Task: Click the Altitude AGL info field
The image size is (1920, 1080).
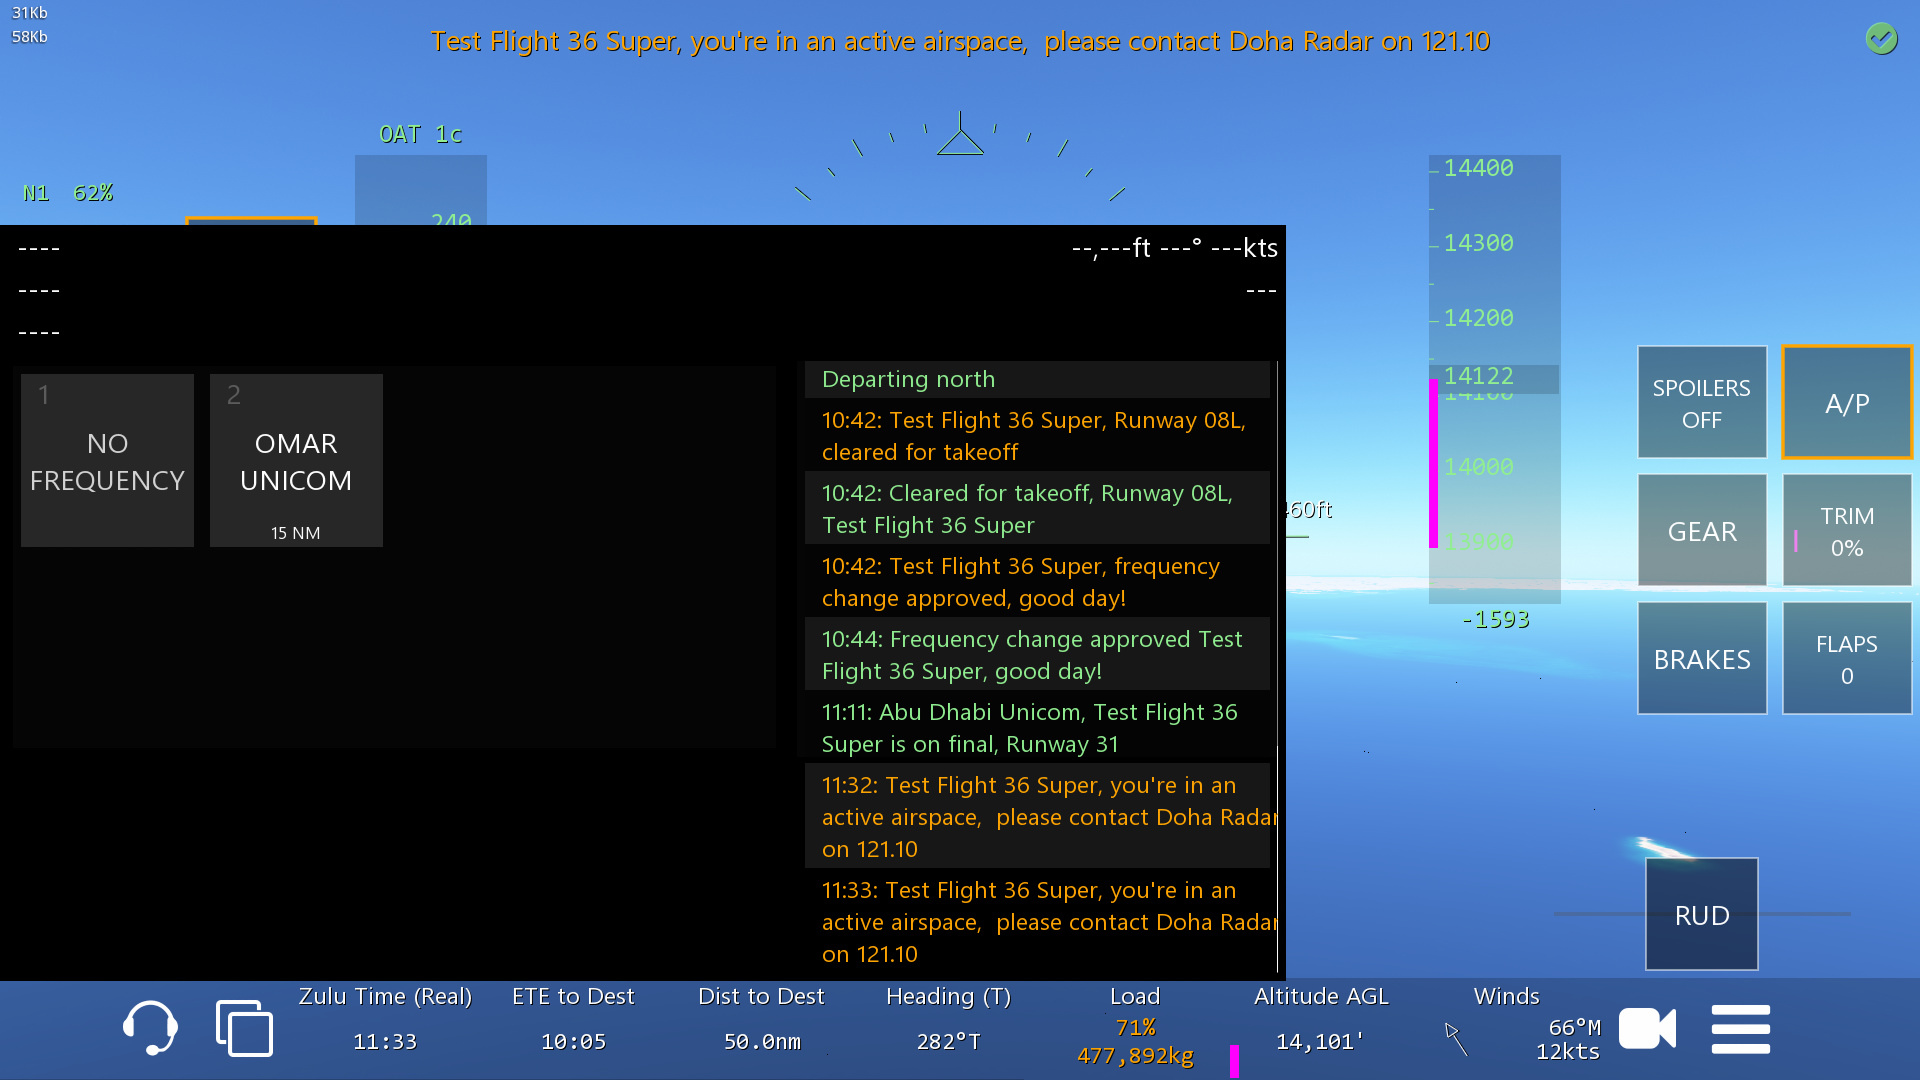Action: 1320,1022
